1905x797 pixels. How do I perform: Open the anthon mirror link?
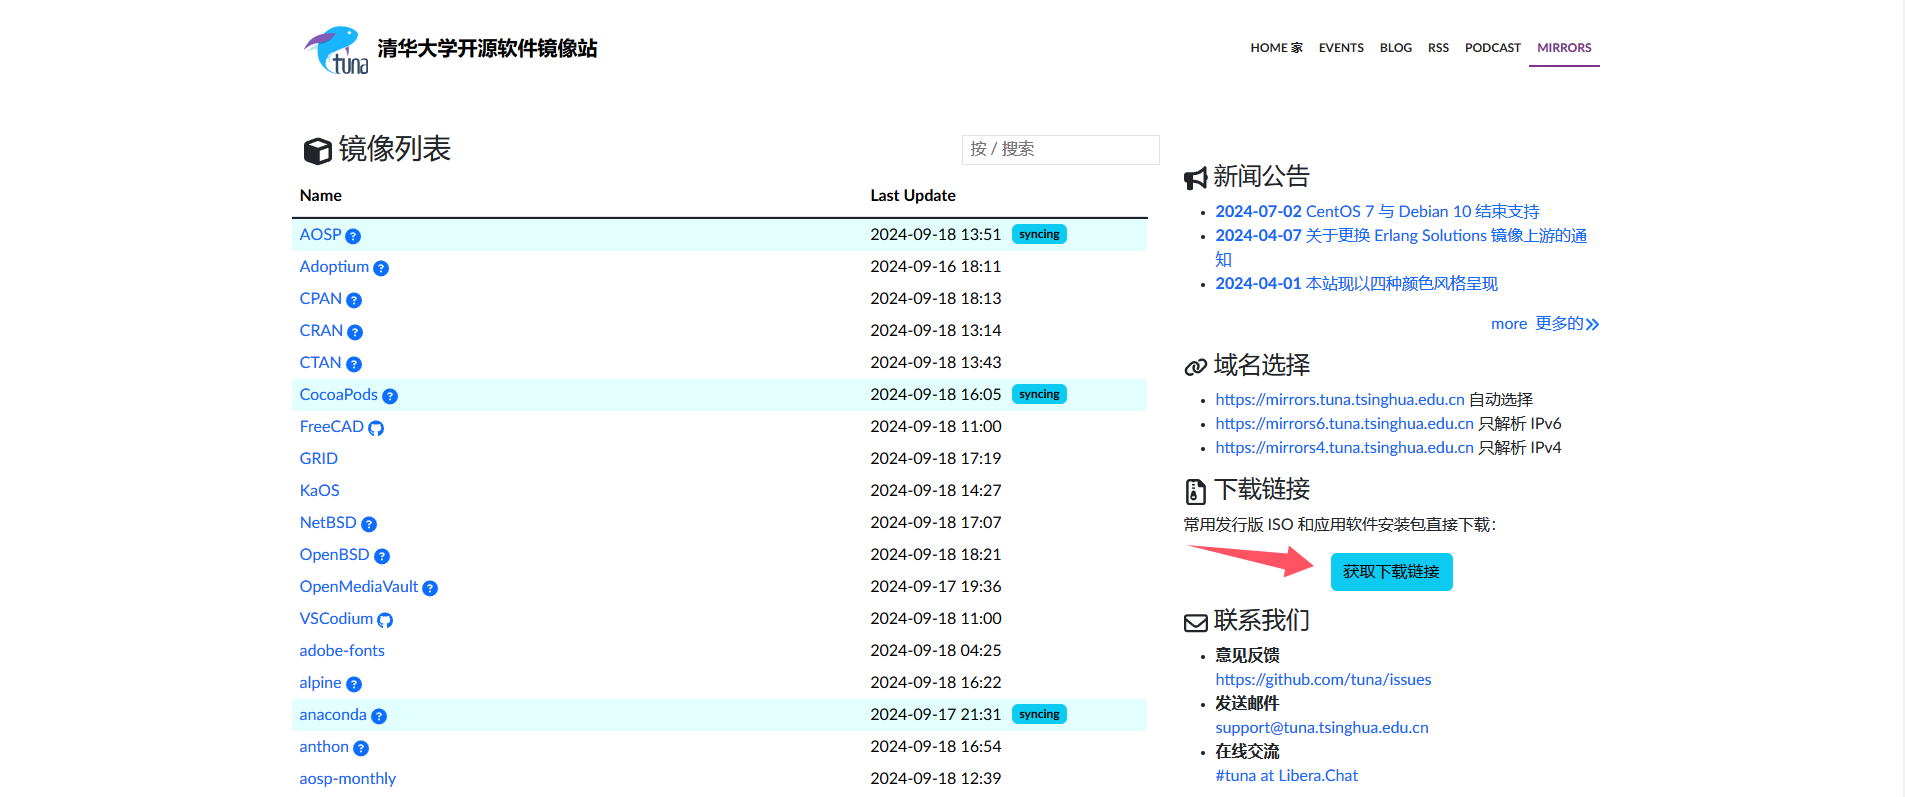pos(324,746)
